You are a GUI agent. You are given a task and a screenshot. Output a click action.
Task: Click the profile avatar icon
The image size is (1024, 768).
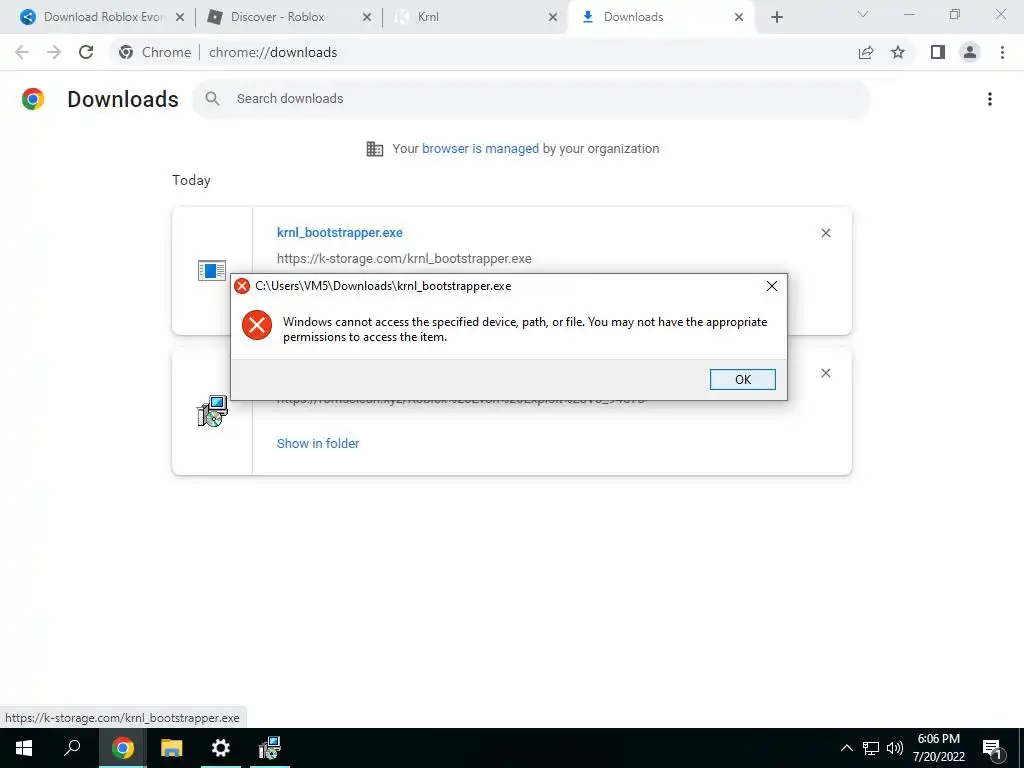(970, 52)
